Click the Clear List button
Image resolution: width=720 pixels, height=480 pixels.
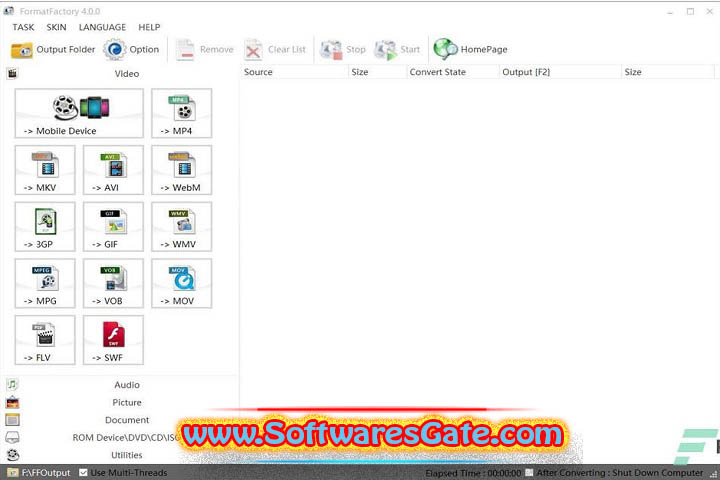(x=275, y=50)
